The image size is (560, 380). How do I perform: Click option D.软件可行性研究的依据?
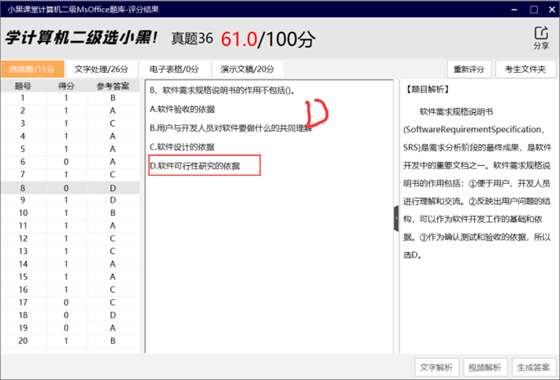click(x=195, y=166)
